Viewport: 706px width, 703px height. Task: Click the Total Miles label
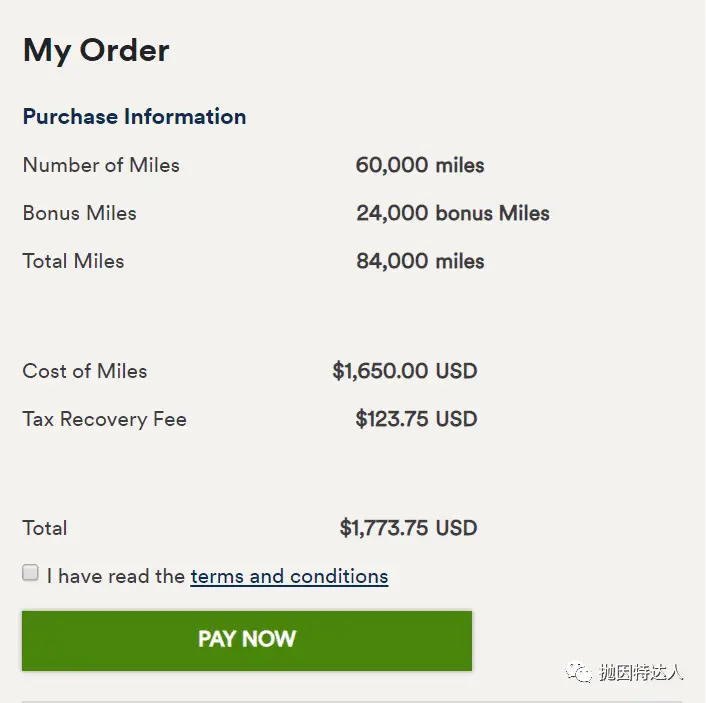74,261
